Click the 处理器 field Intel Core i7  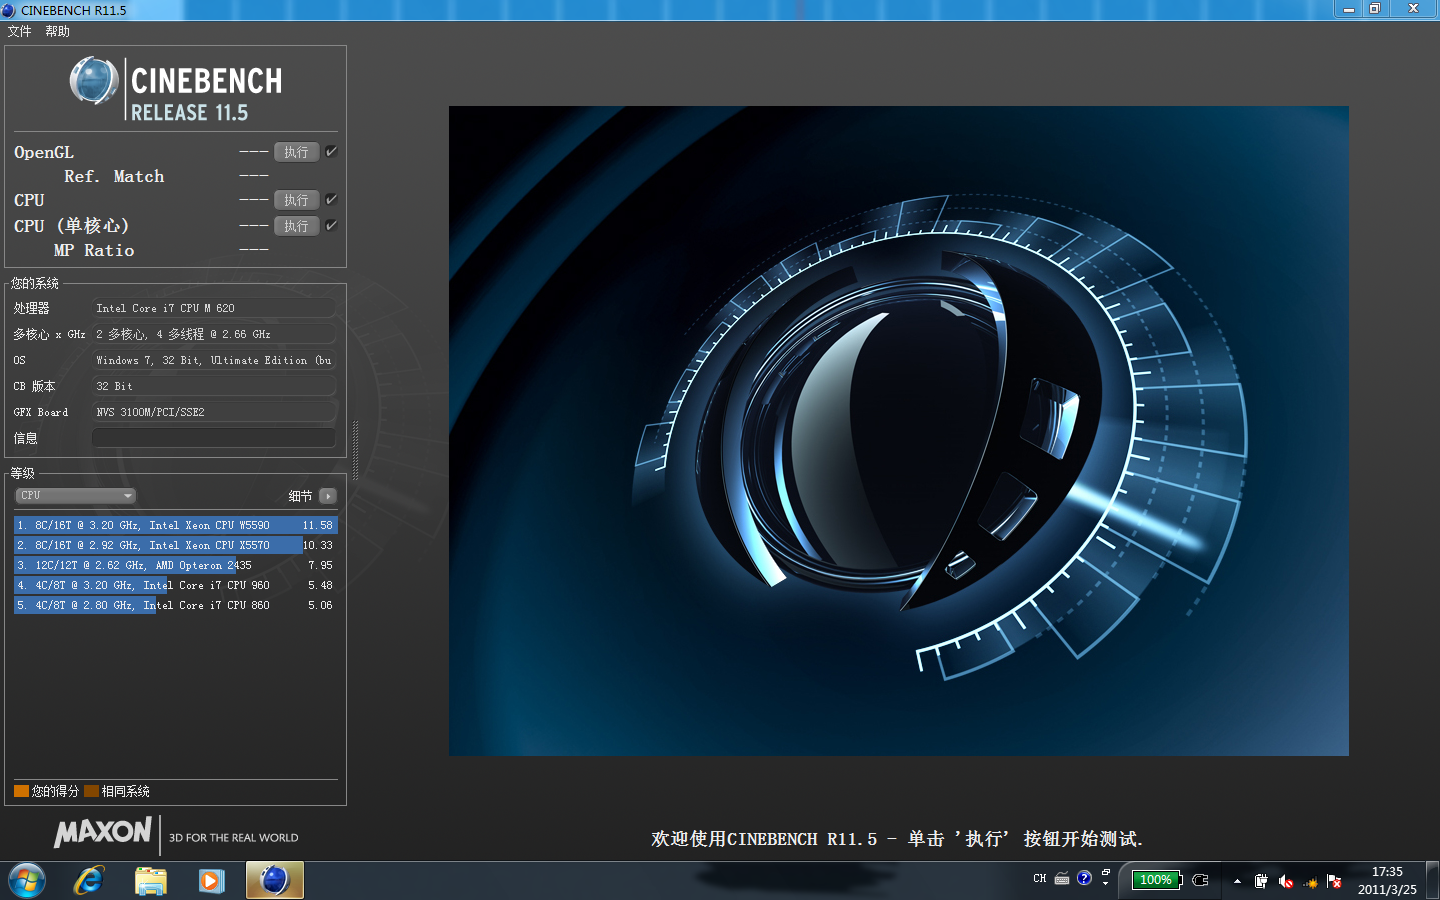pos(214,308)
